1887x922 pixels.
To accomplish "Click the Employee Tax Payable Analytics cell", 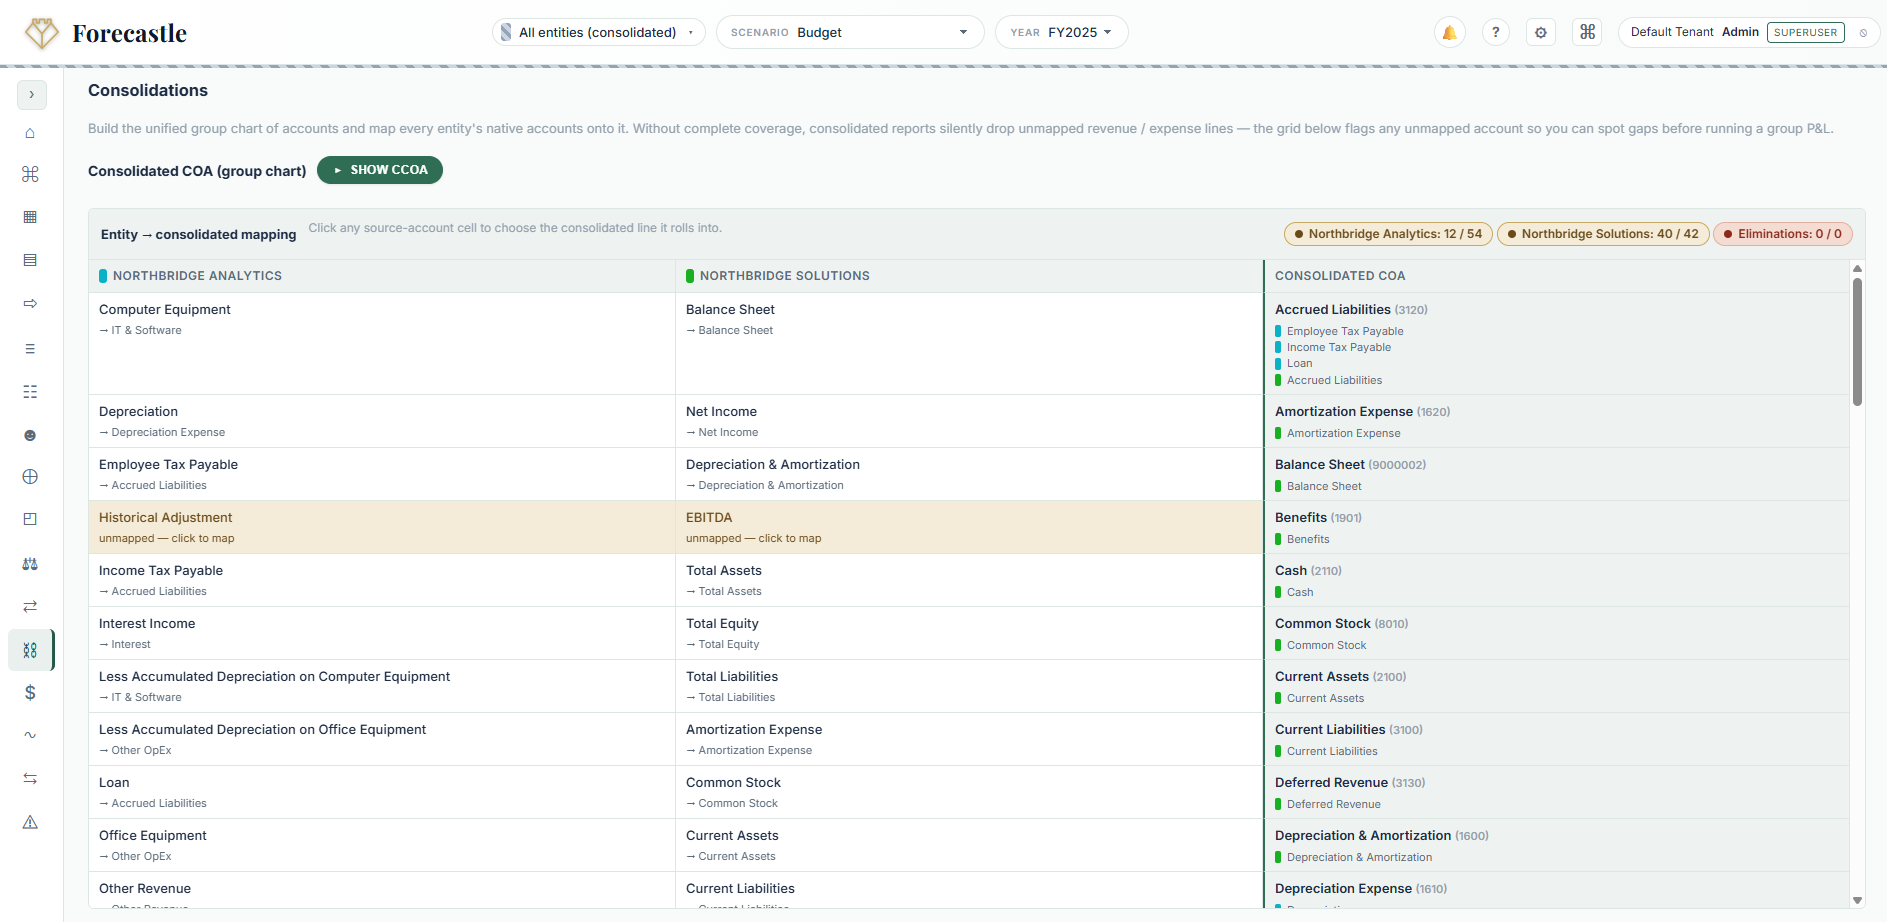I will point(382,474).
